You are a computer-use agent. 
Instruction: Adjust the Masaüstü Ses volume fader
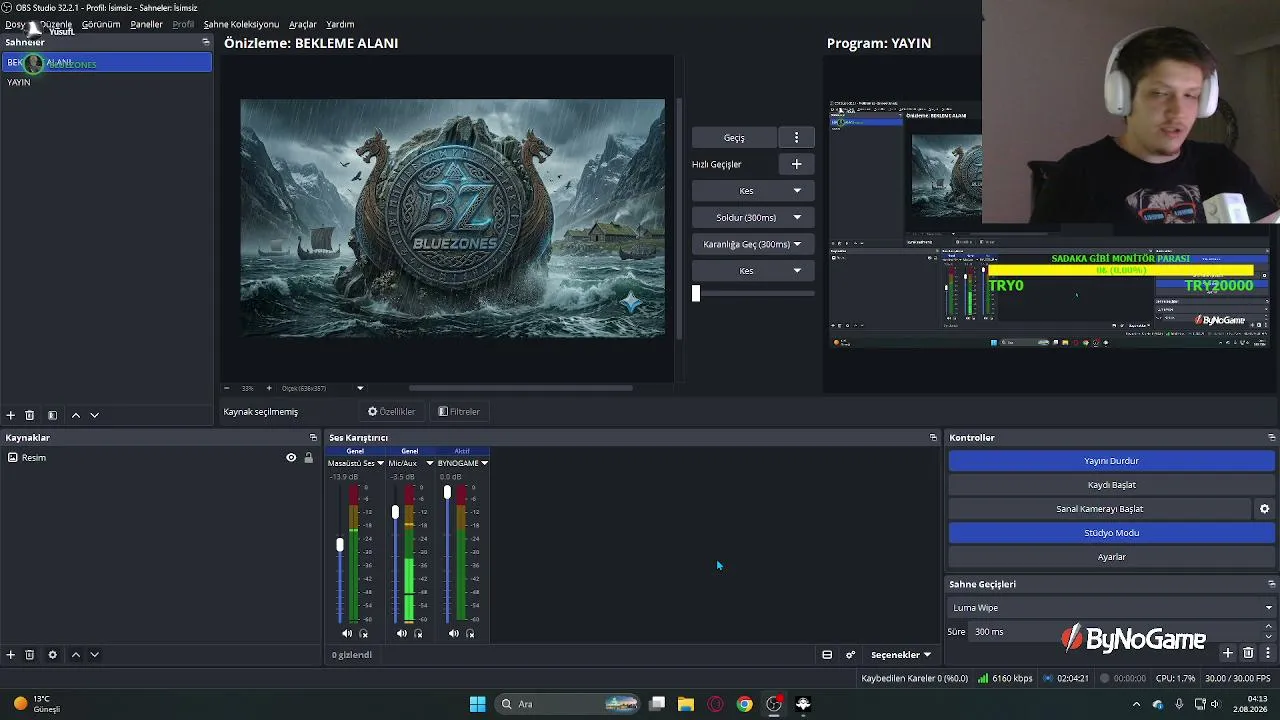[x=340, y=545]
